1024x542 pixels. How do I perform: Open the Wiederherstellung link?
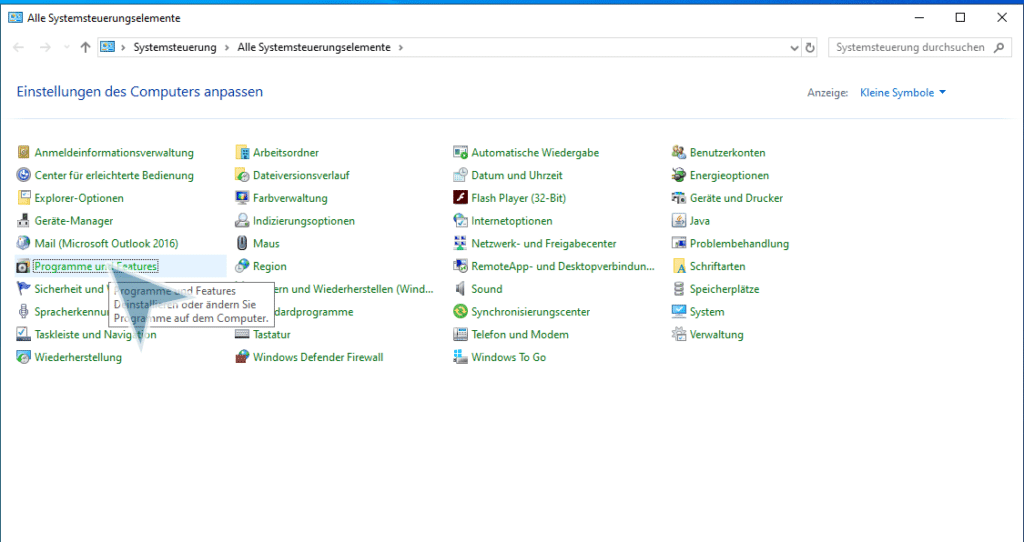click(78, 357)
